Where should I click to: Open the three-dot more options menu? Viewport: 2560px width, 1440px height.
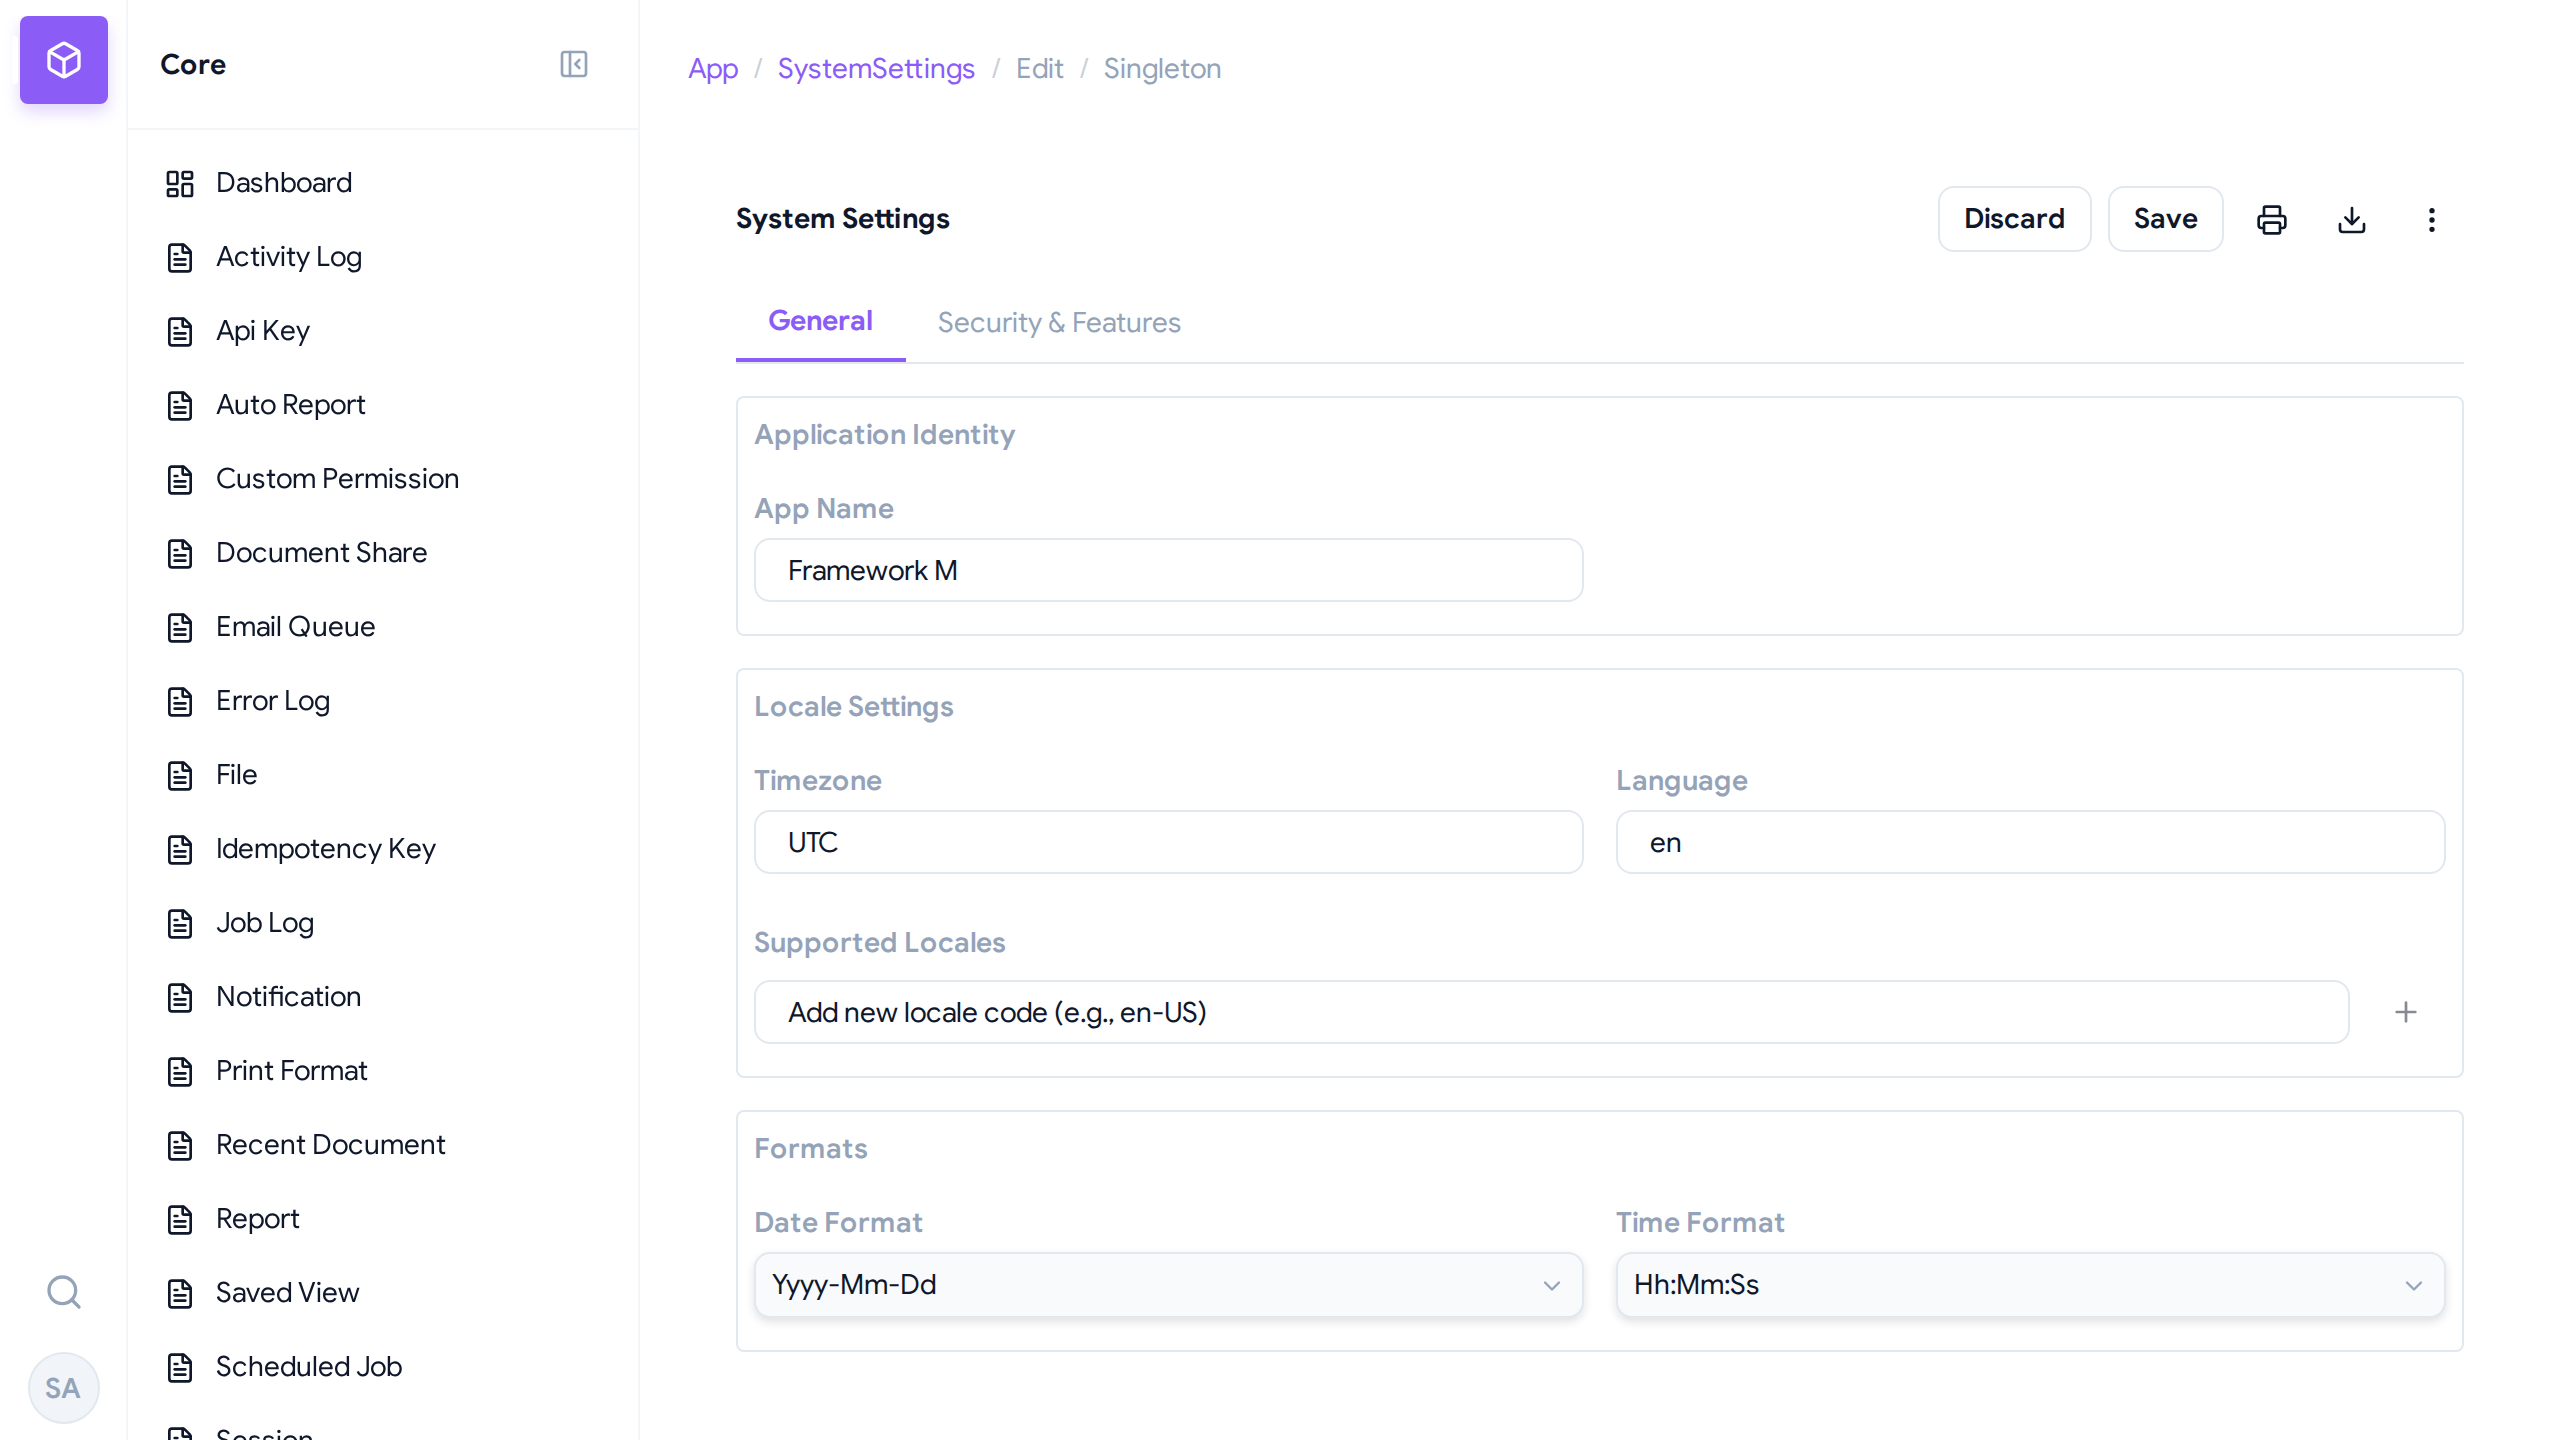coord(2432,219)
